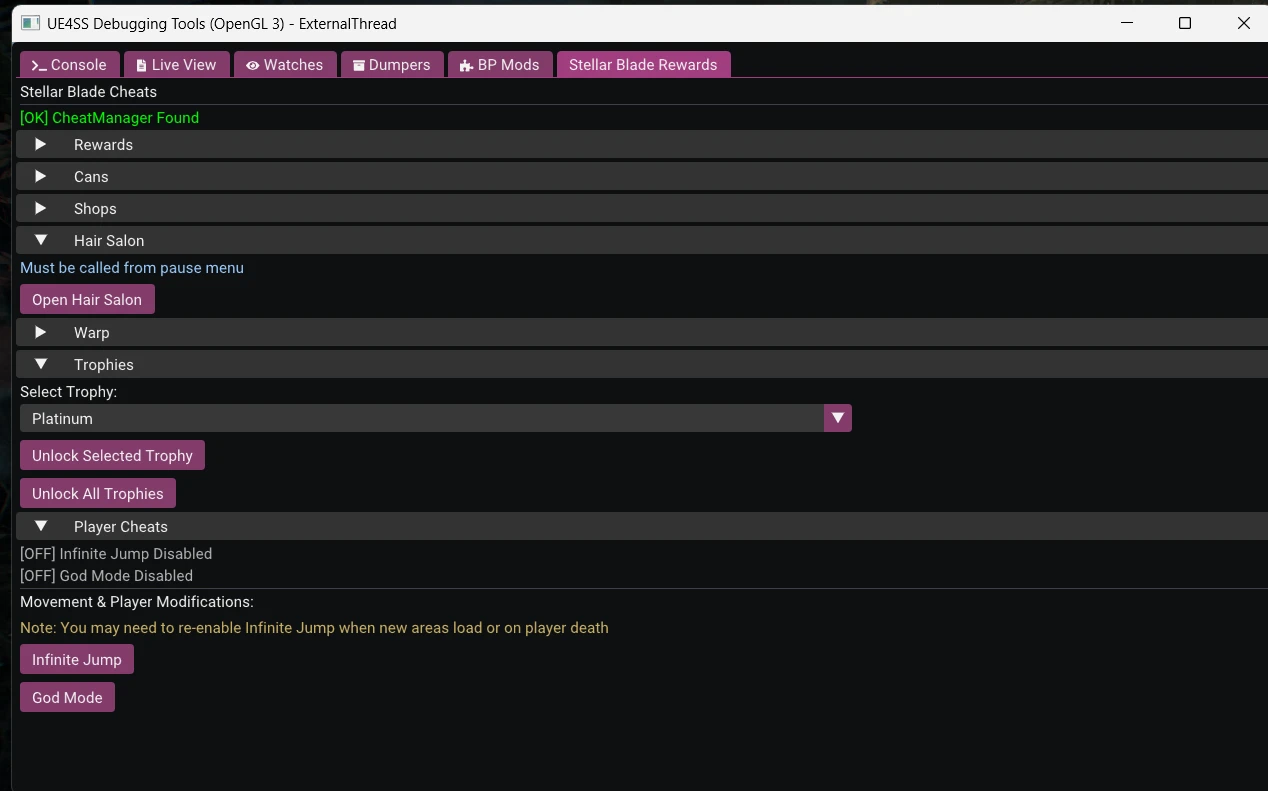Screen dimensions: 1268x791
Task: Click the Unlock All Trophies button
Action: click(x=97, y=492)
